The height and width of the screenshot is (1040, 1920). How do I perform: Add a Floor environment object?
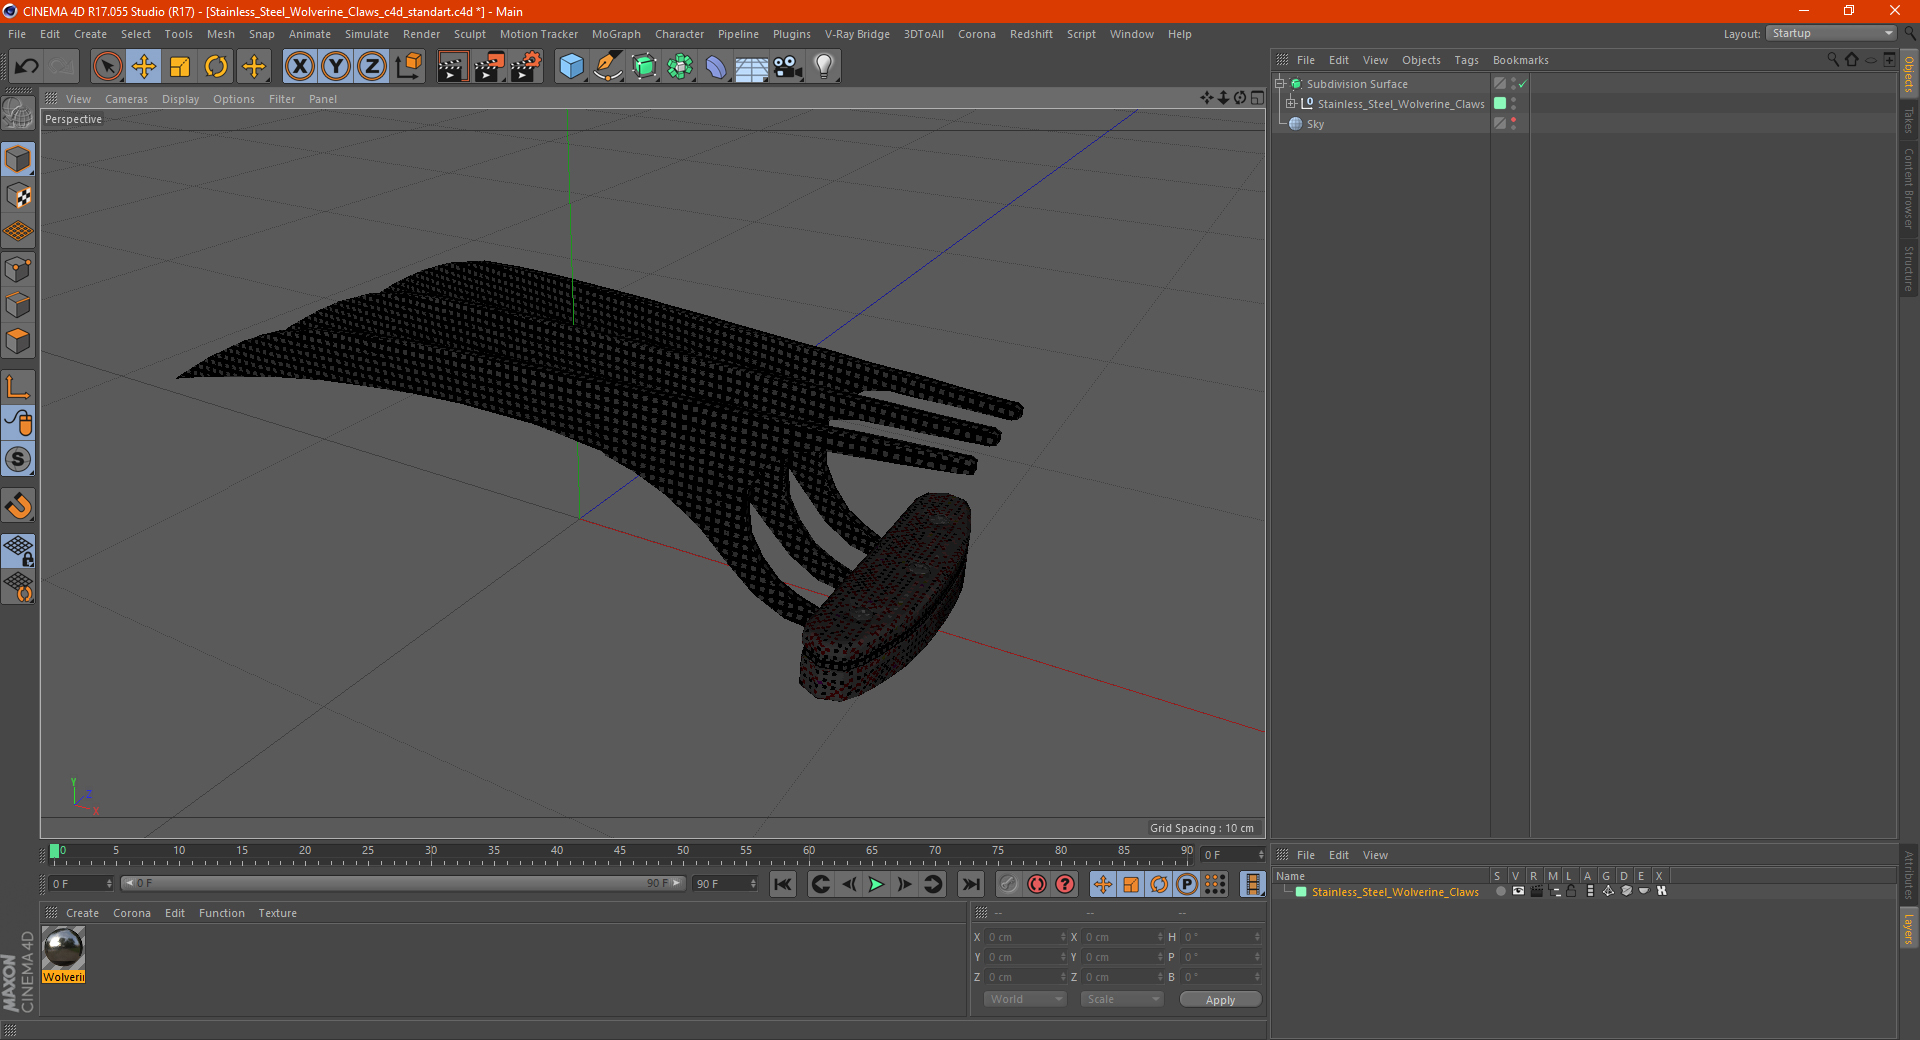pos(751,67)
